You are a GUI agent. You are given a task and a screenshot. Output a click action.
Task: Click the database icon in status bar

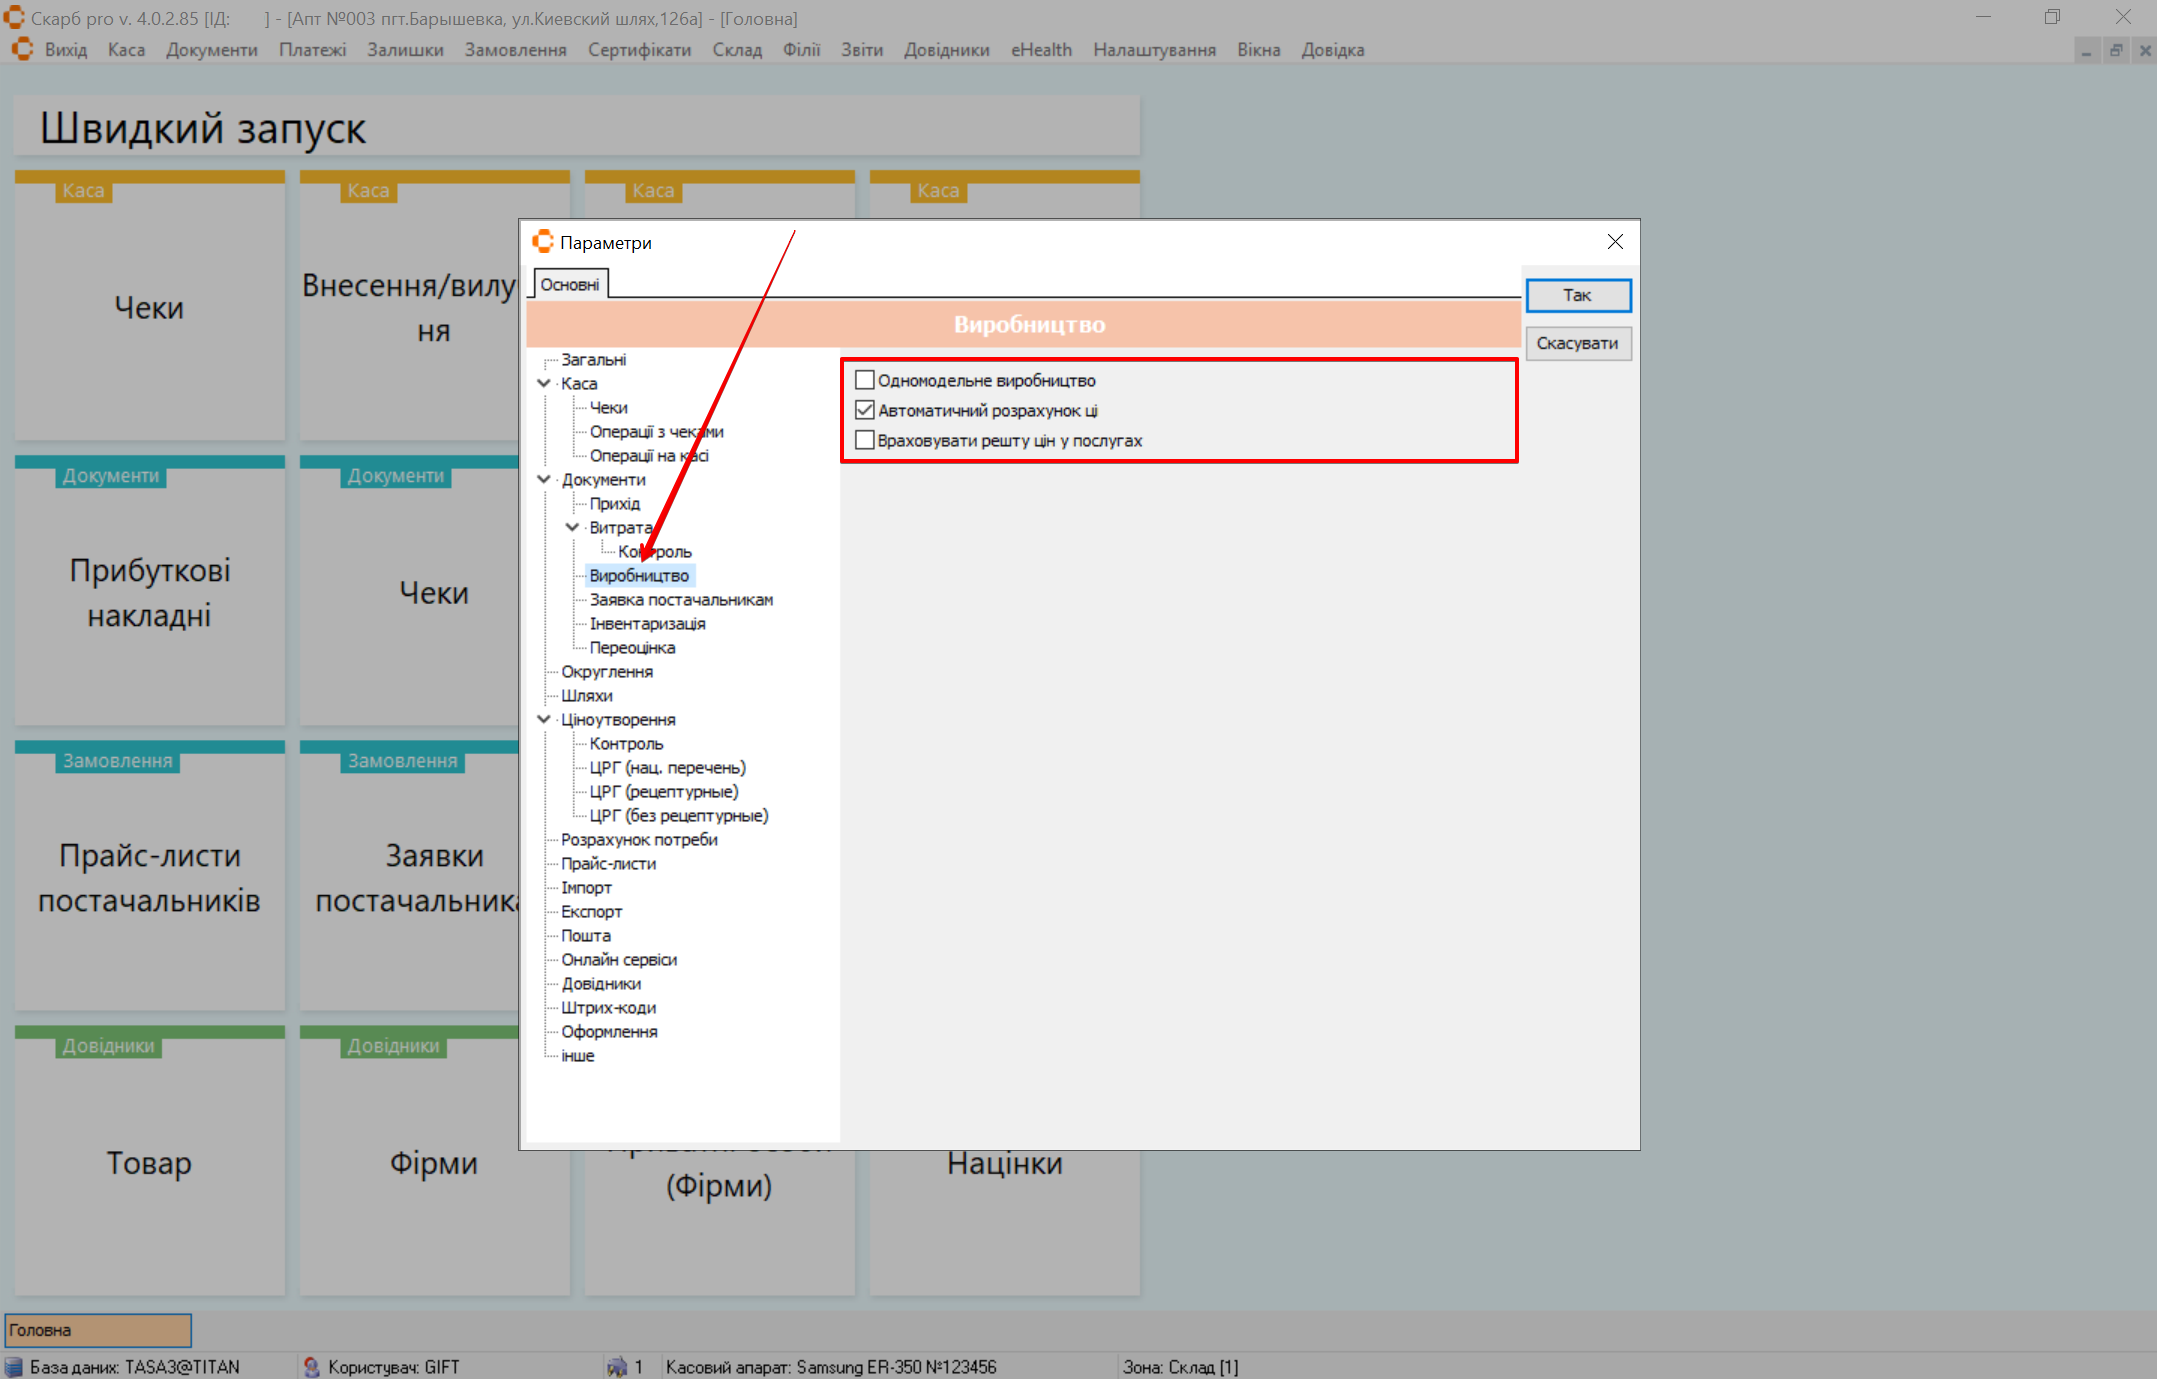coord(14,1366)
